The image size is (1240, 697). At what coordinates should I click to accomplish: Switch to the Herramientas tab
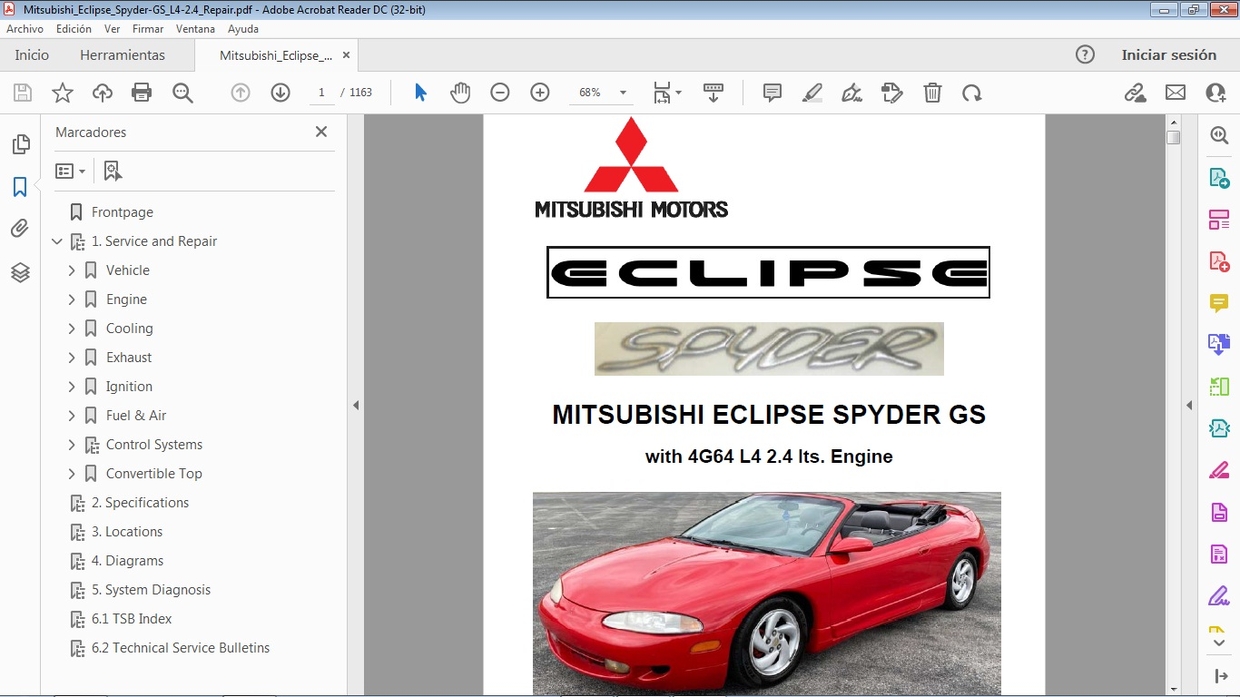(x=122, y=55)
